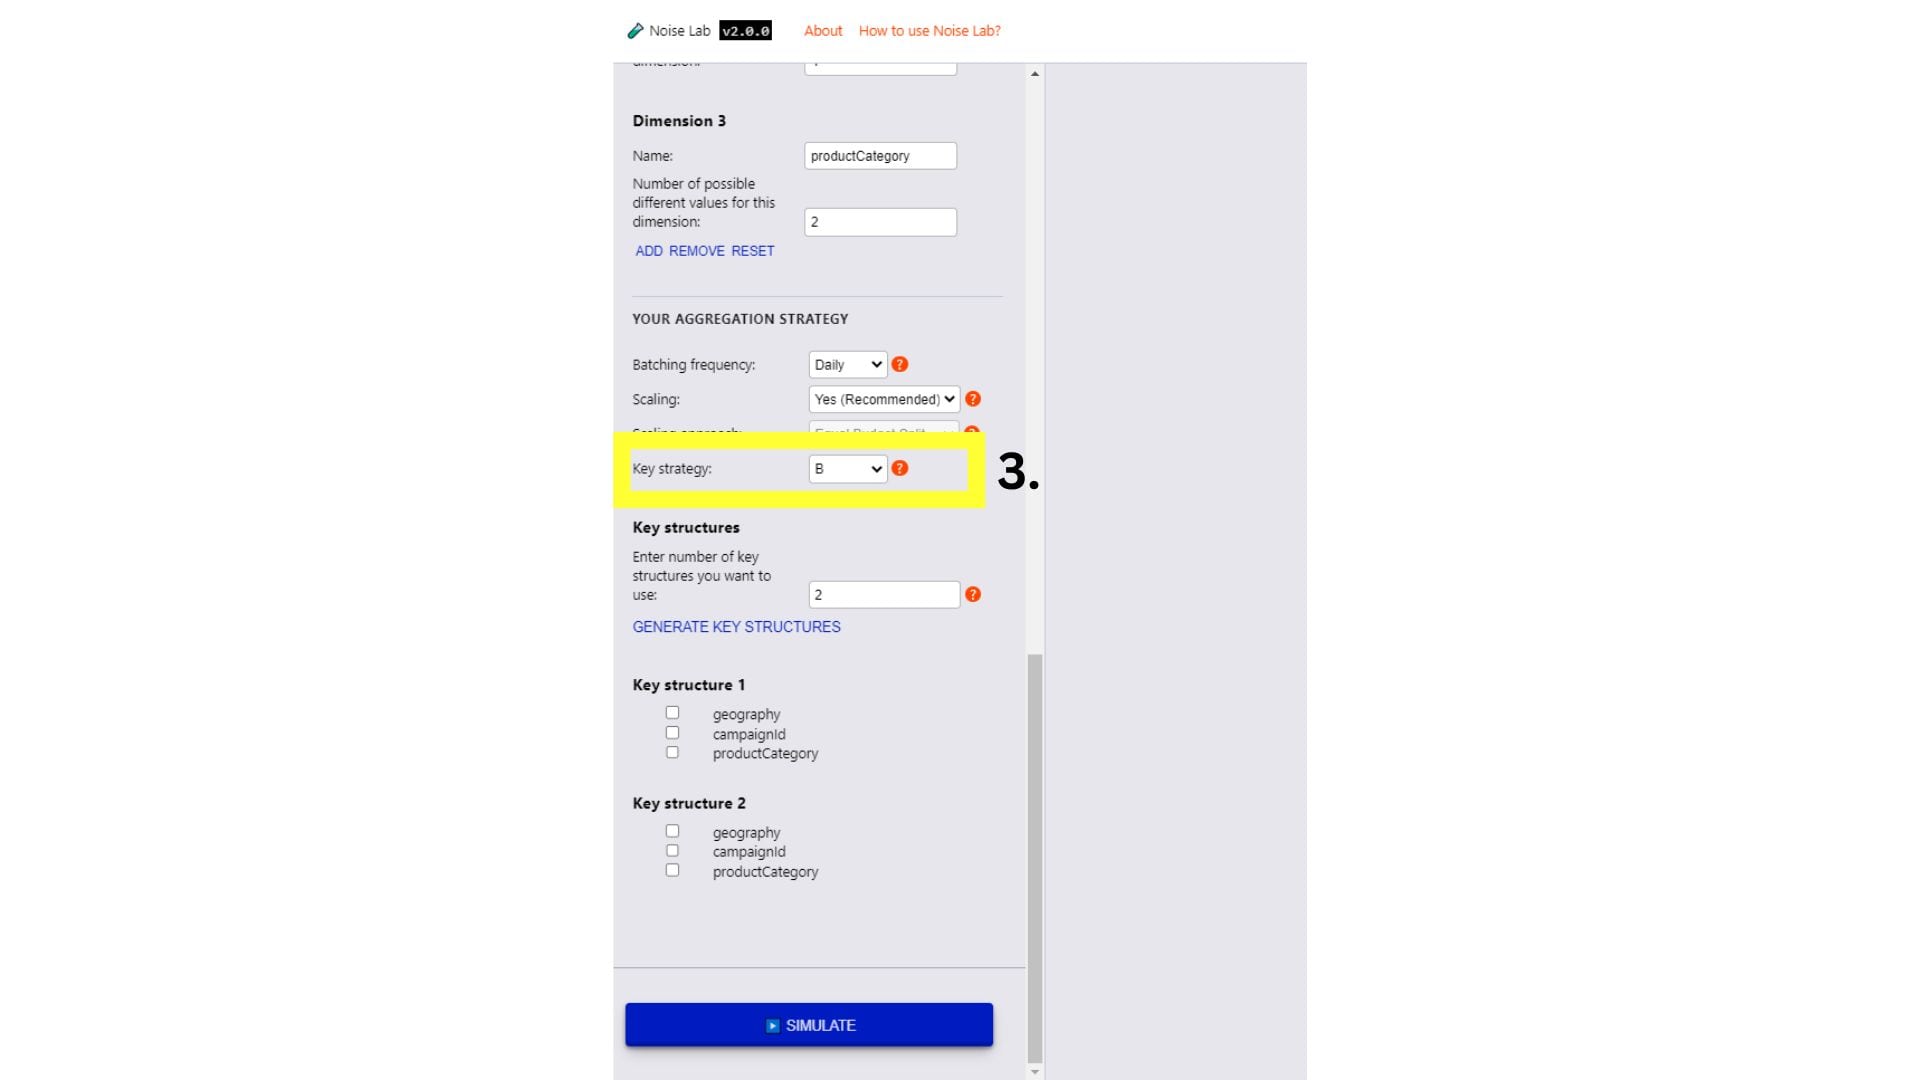This screenshot has width=1920, height=1080.
Task: Click GENERATE KEY STRUCTURES link
Action: pos(736,626)
